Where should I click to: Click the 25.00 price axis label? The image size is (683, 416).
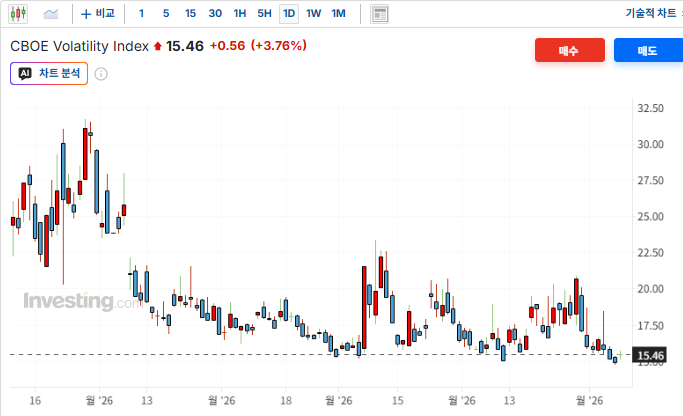tap(650, 216)
